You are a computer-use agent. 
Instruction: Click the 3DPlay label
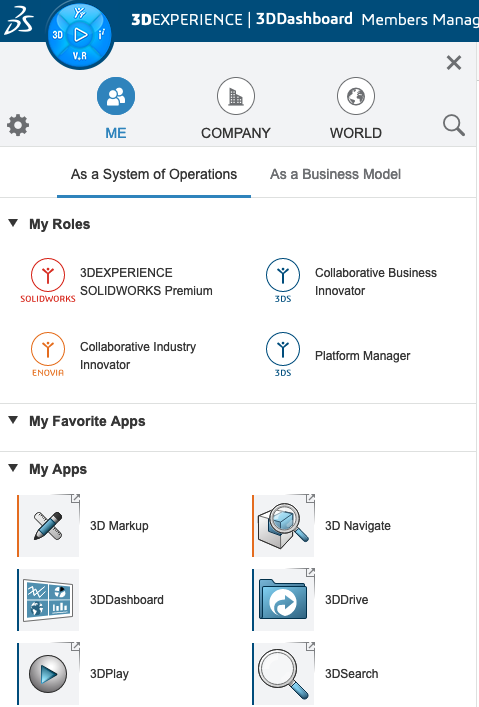coord(109,674)
